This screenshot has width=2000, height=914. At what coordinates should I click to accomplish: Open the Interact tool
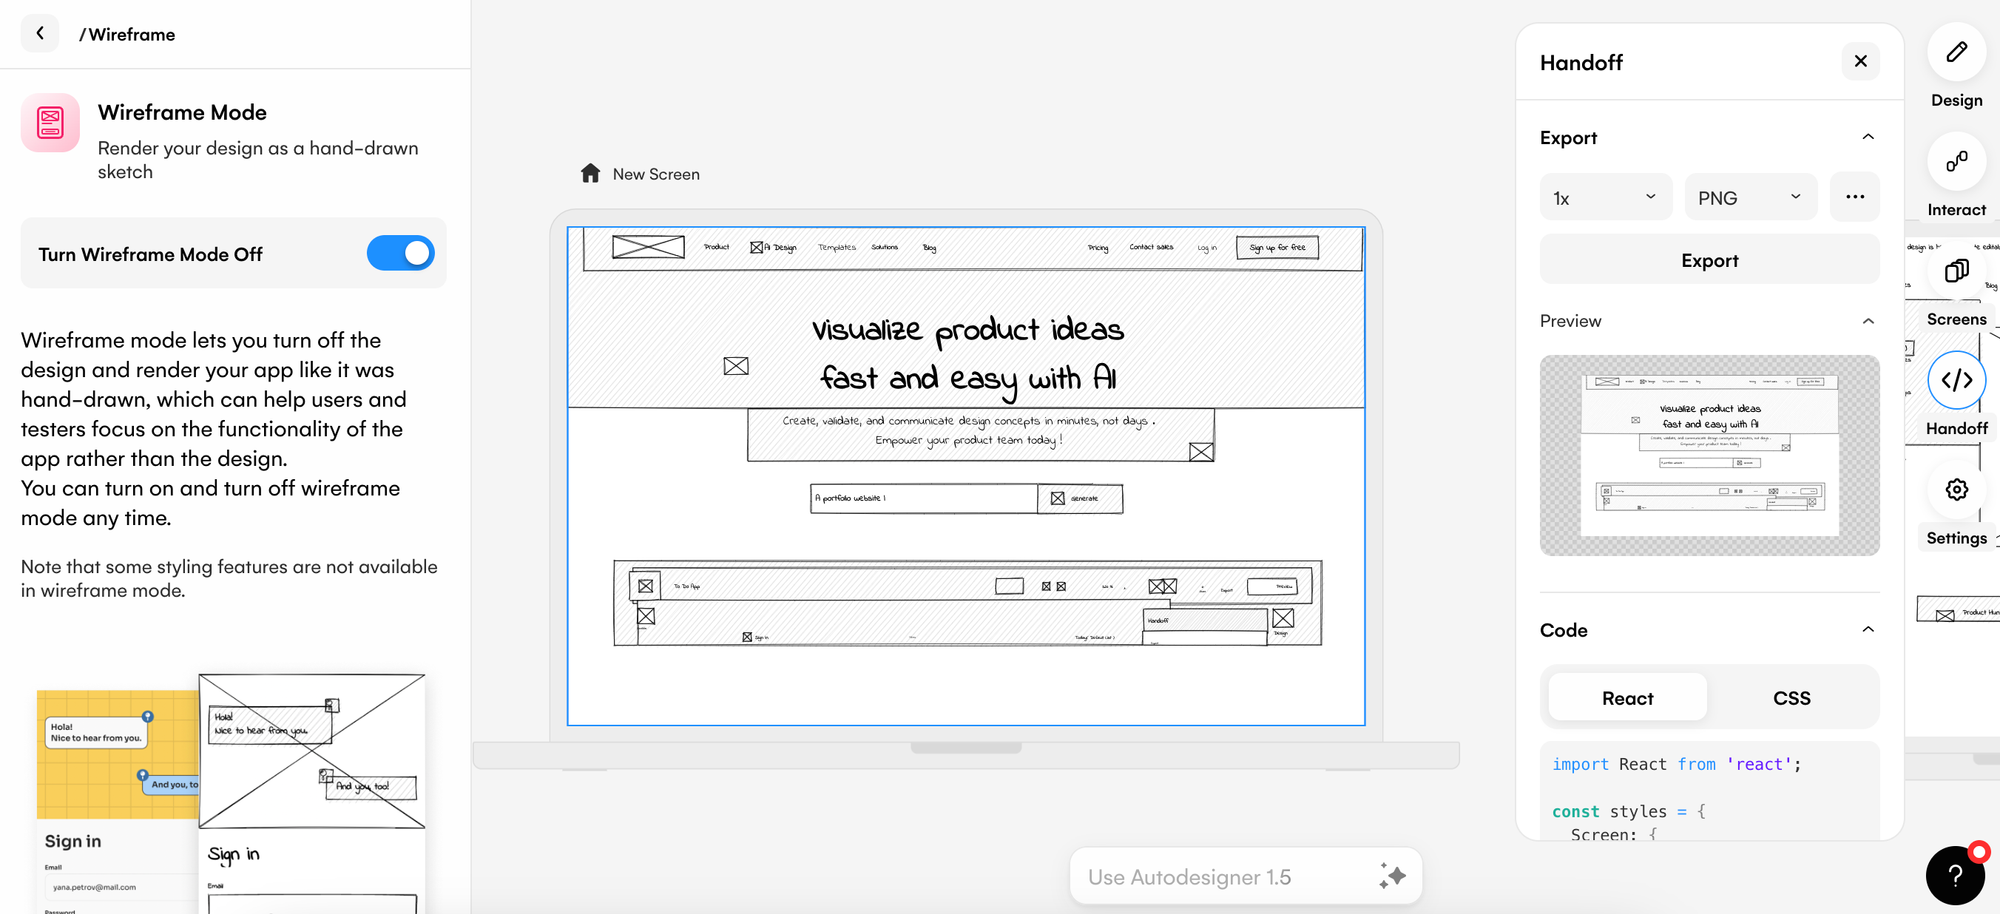[1957, 161]
